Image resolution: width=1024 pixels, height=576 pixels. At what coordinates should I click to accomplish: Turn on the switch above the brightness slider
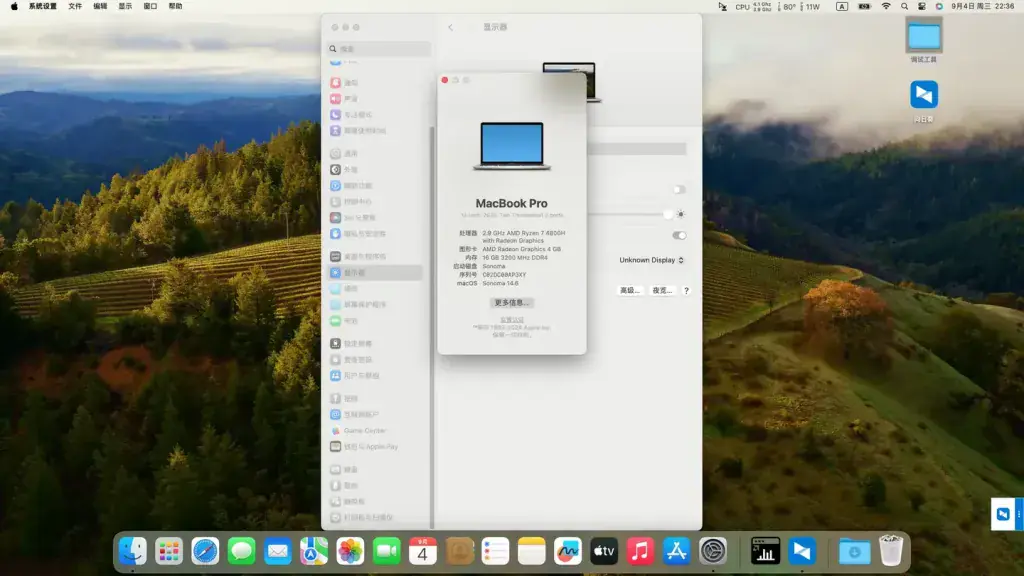point(679,189)
